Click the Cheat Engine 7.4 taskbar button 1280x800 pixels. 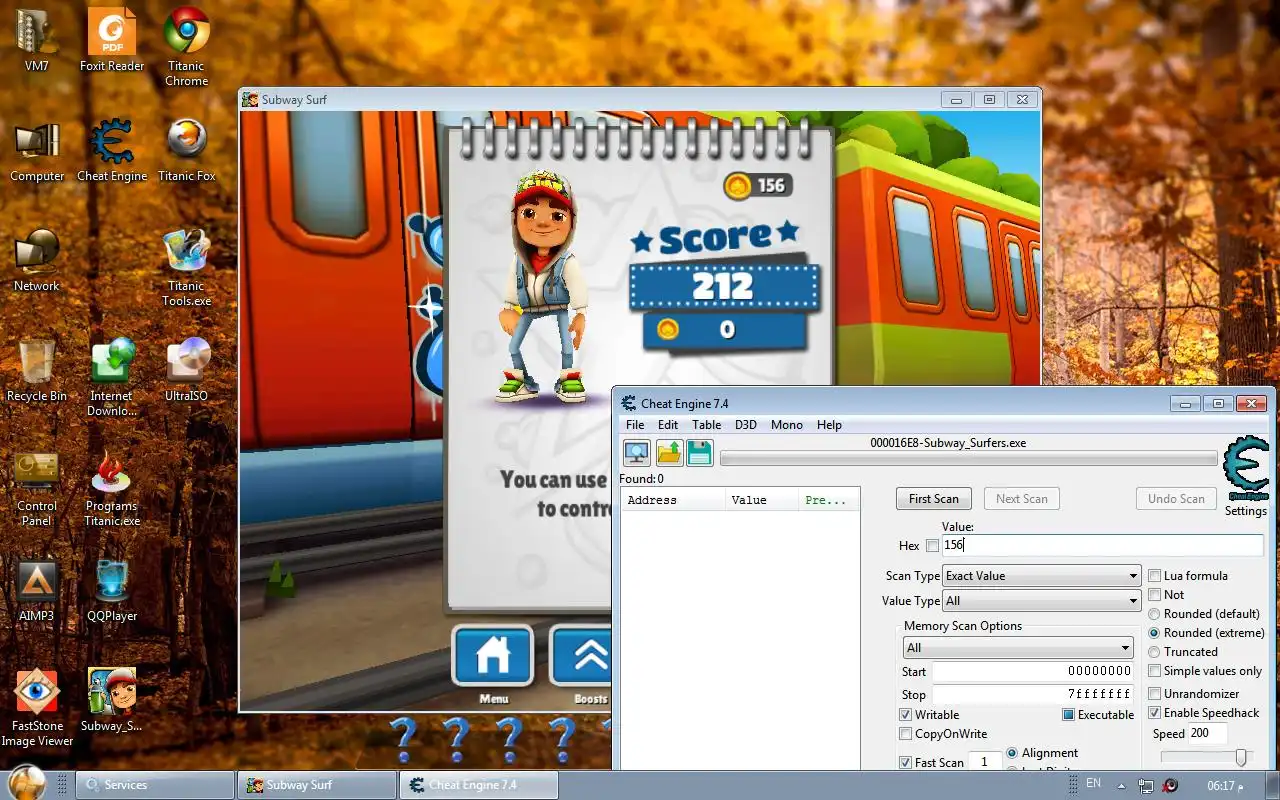coord(478,785)
